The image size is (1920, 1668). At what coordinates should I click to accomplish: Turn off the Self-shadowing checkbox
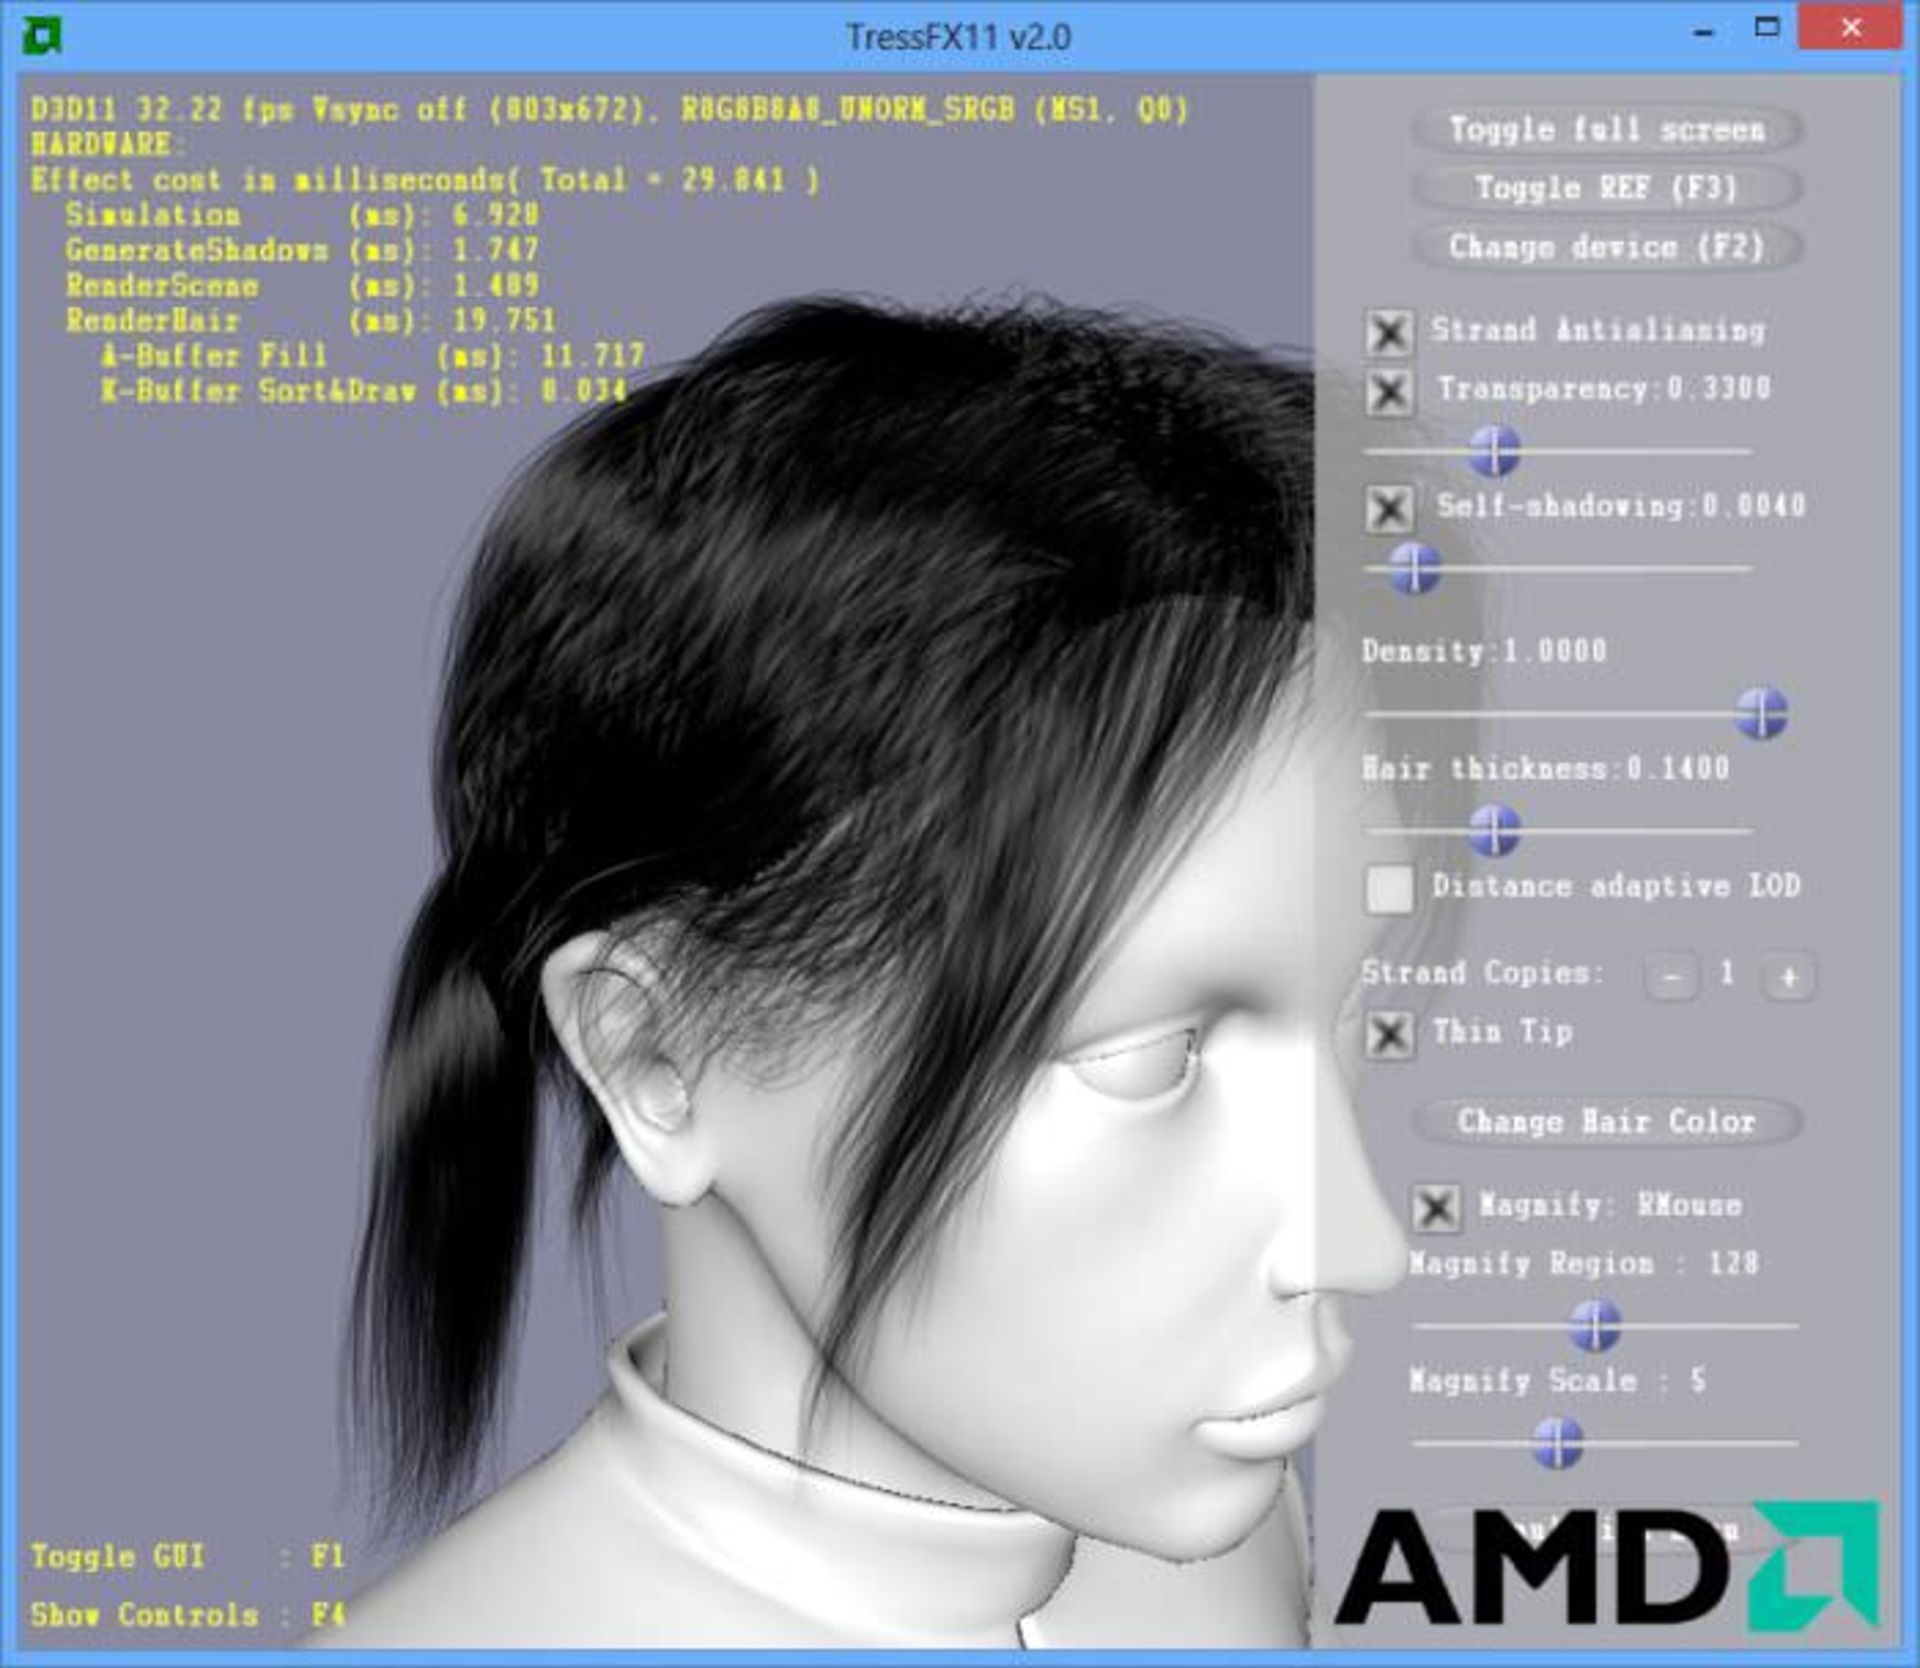coord(1389,509)
